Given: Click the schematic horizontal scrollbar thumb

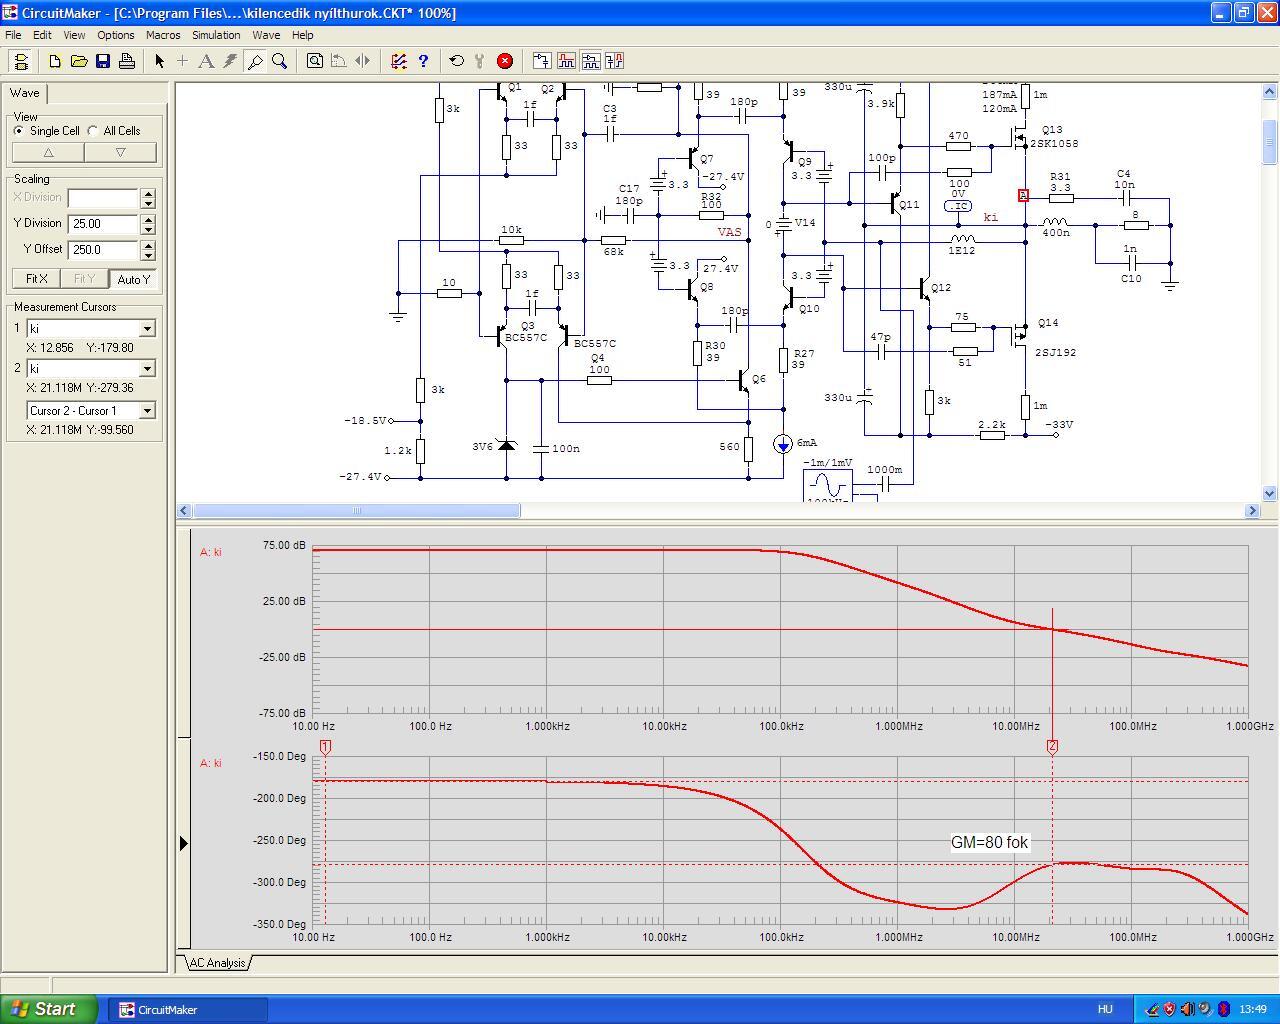Looking at the screenshot, I should click(x=357, y=511).
